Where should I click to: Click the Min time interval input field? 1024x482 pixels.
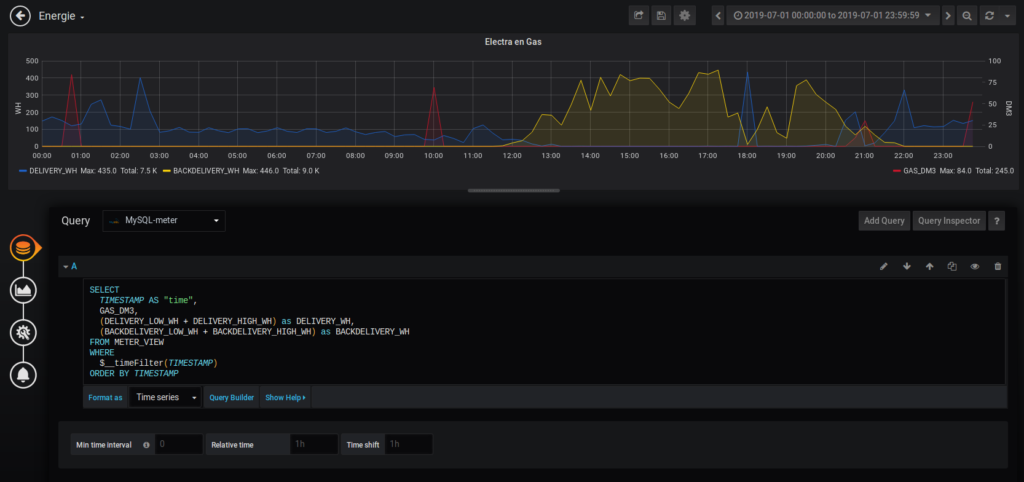pyautogui.click(x=179, y=444)
